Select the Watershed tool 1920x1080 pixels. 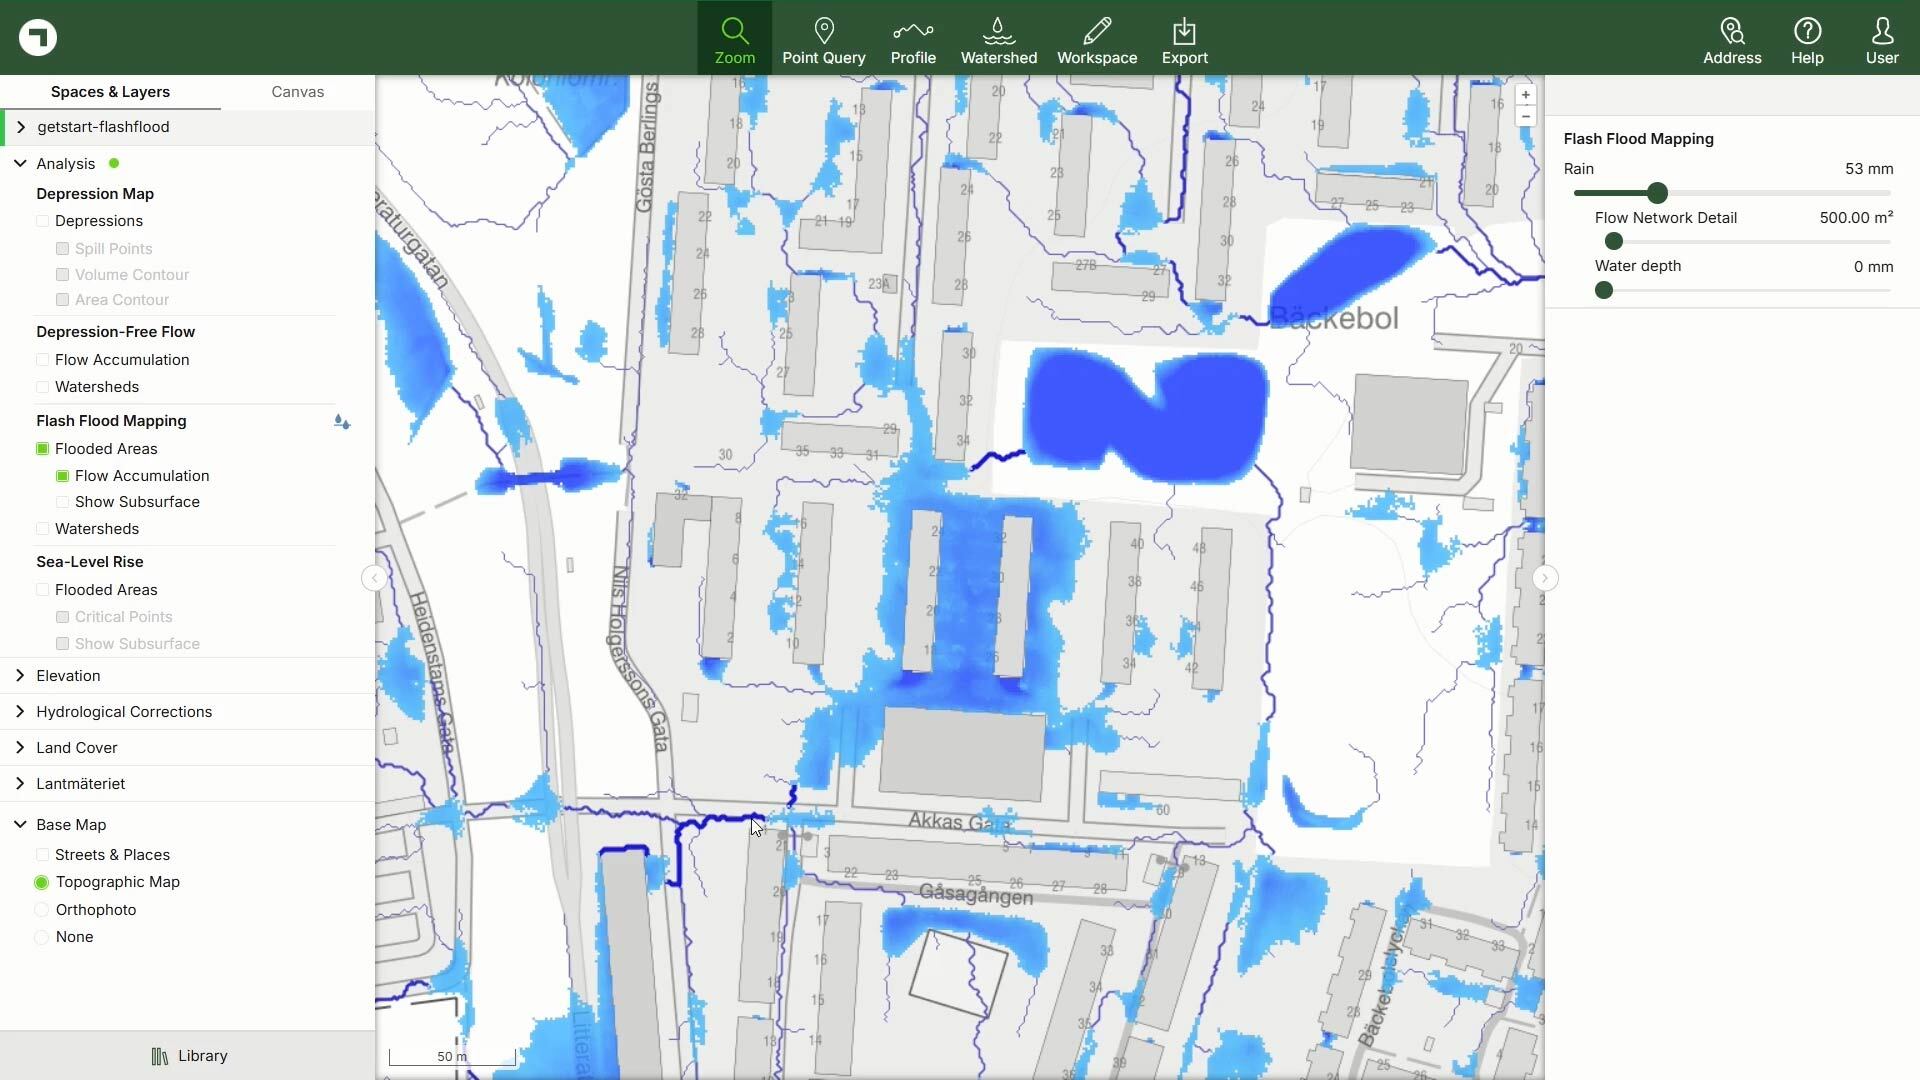[x=998, y=40]
